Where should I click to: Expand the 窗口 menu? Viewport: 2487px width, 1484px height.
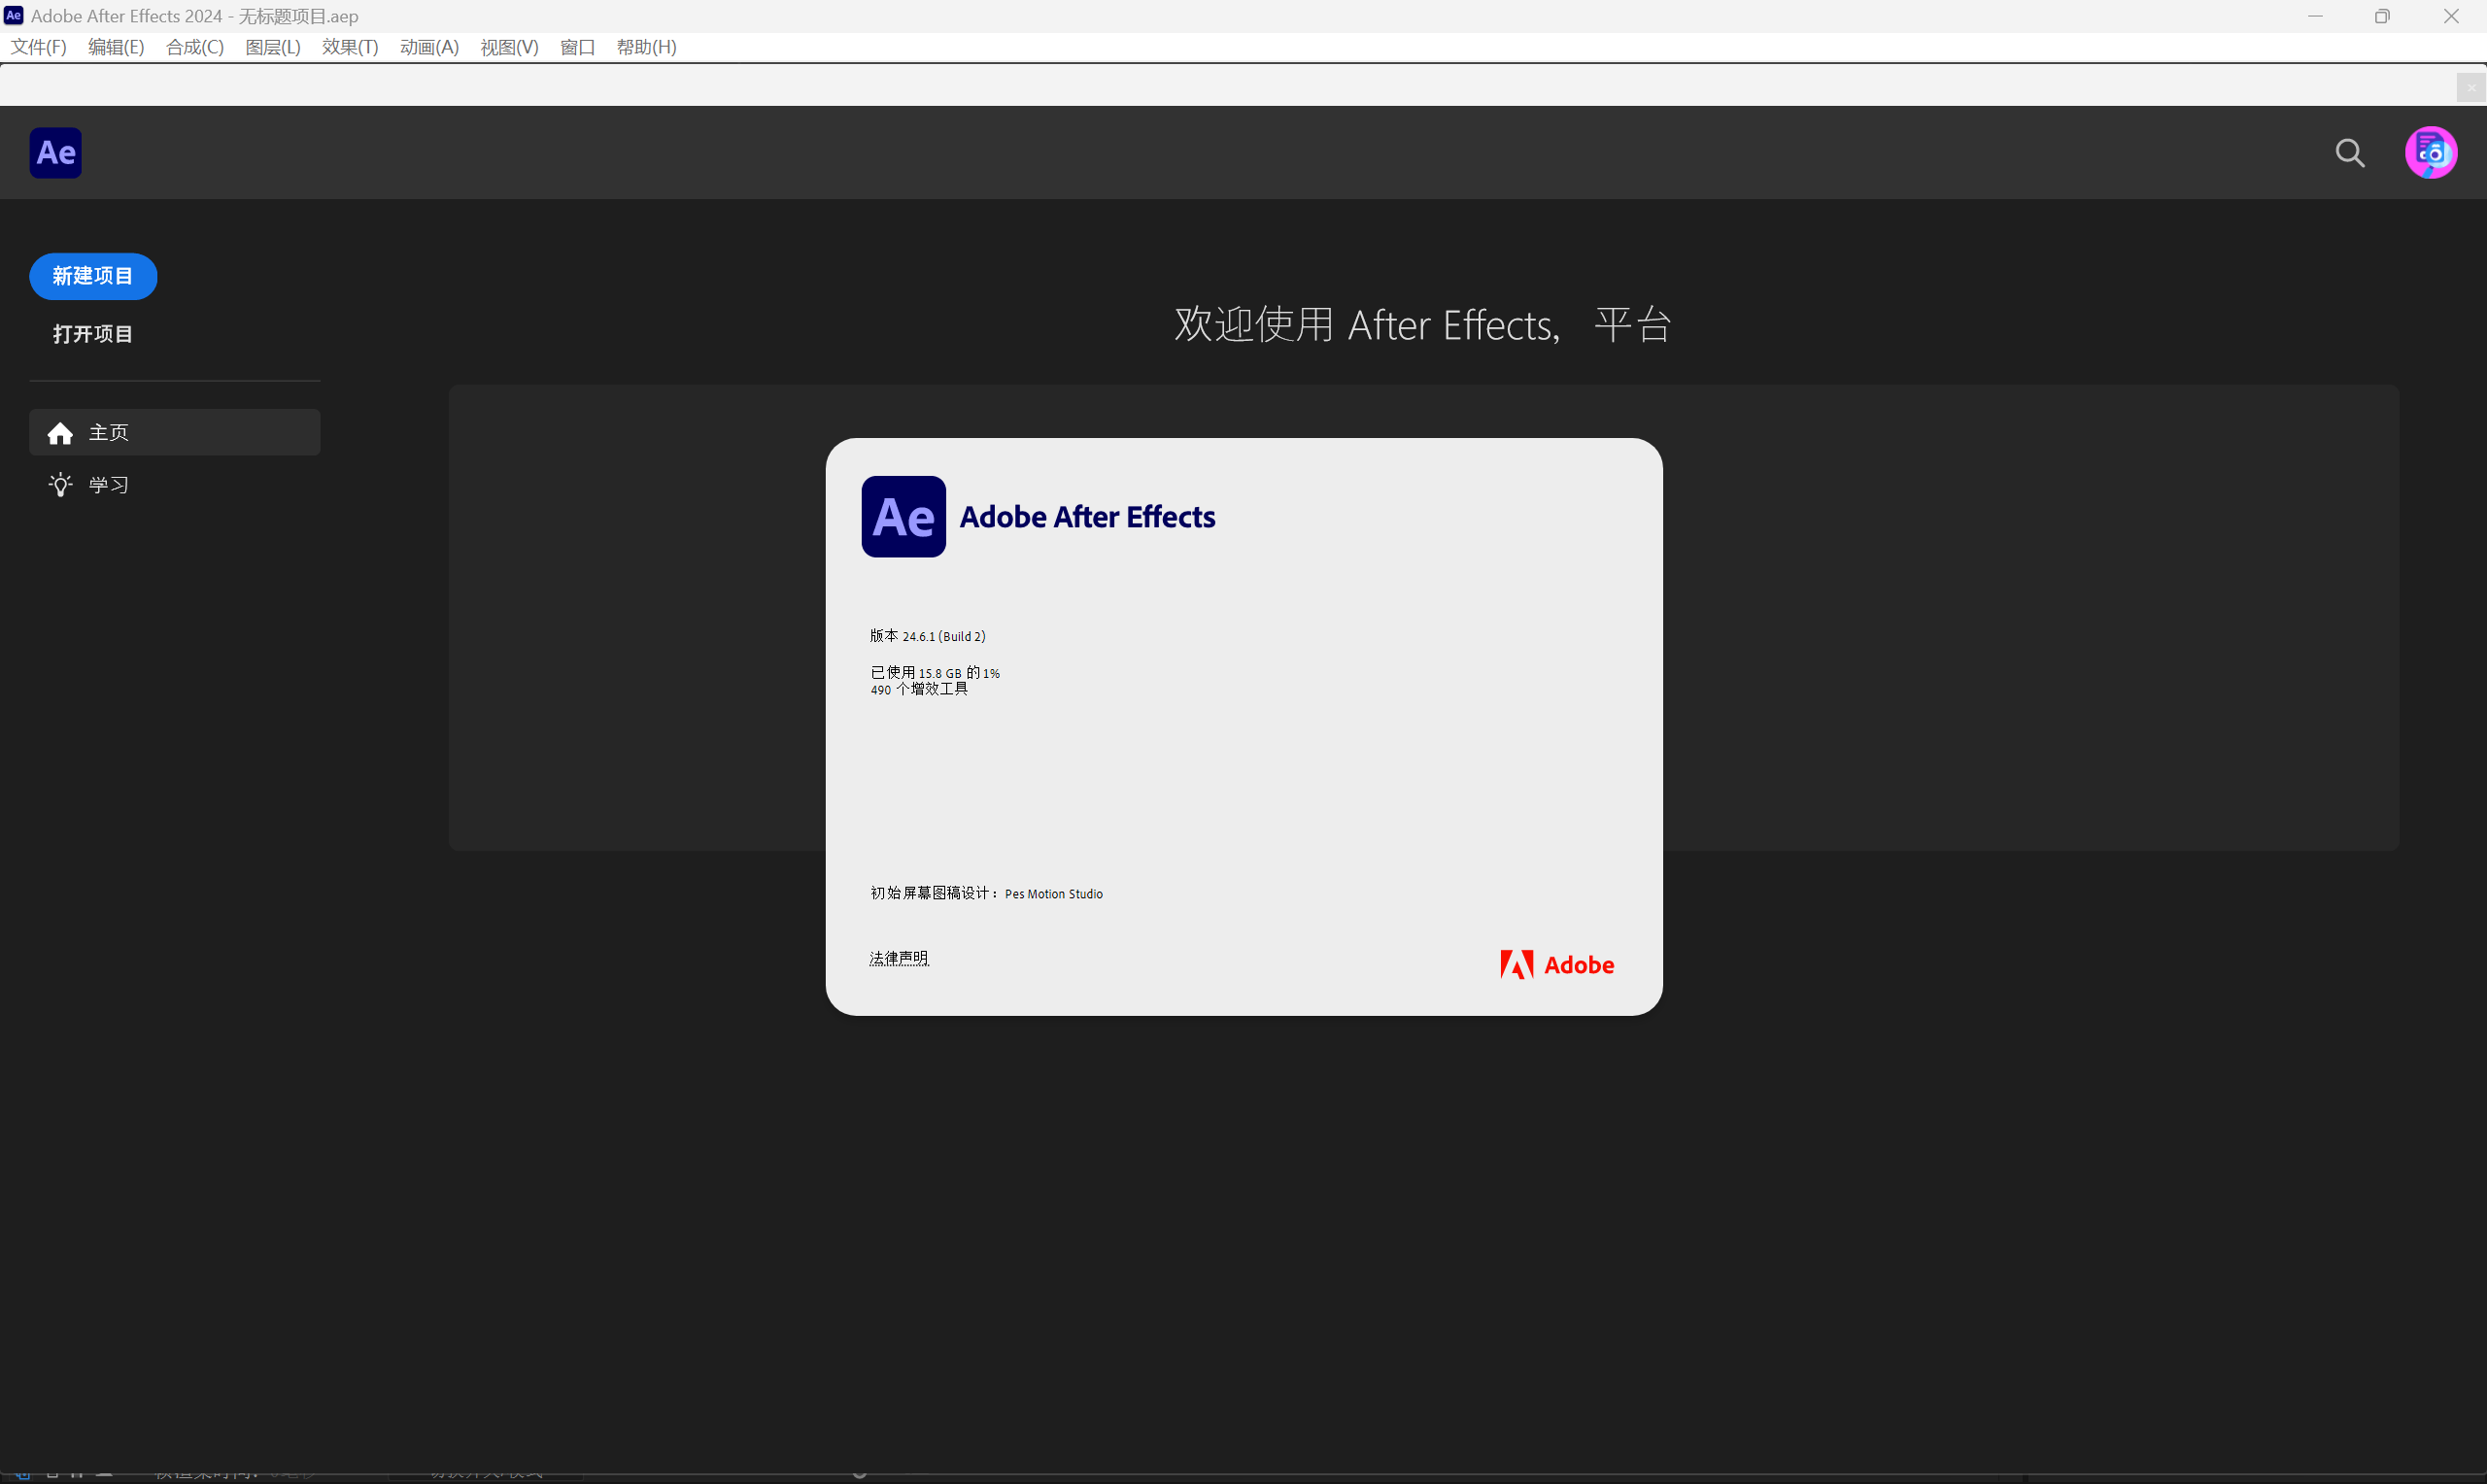[577, 47]
